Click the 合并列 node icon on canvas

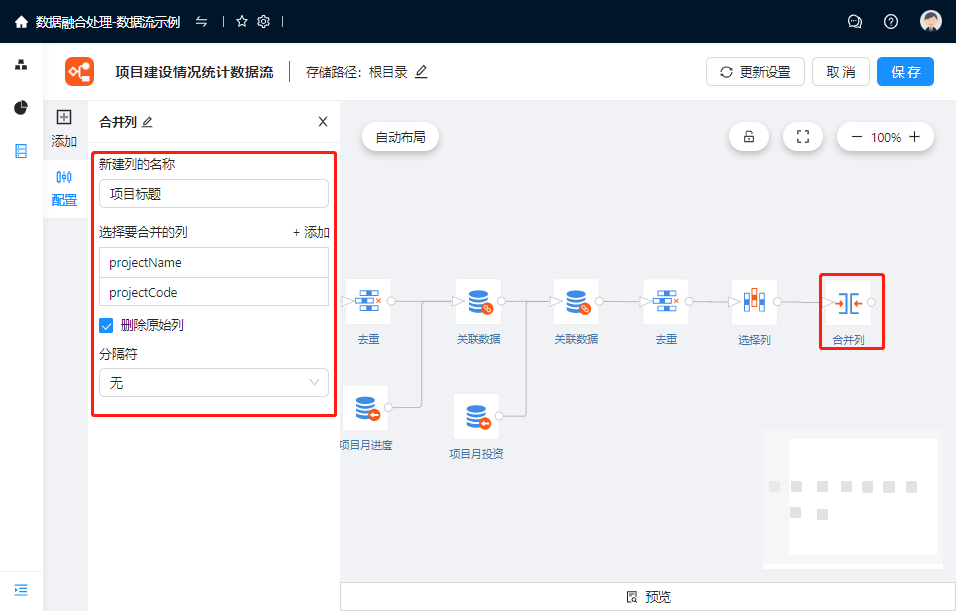tap(848, 302)
